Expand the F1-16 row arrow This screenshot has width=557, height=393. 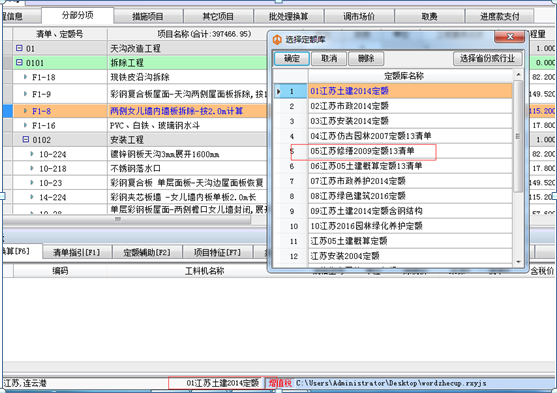click(x=25, y=125)
